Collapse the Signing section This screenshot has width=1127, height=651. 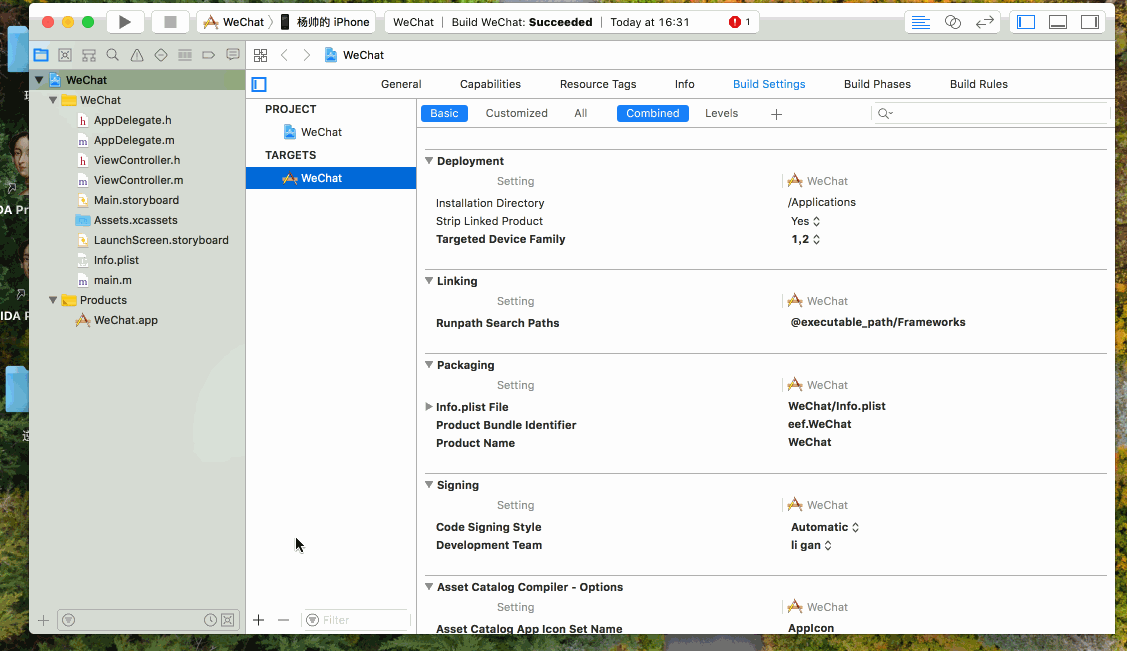[x=429, y=485]
